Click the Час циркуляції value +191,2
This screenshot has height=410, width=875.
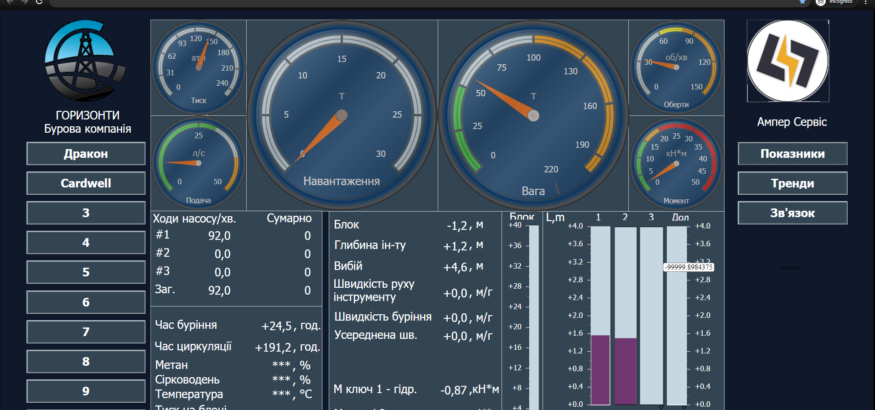pos(273,348)
